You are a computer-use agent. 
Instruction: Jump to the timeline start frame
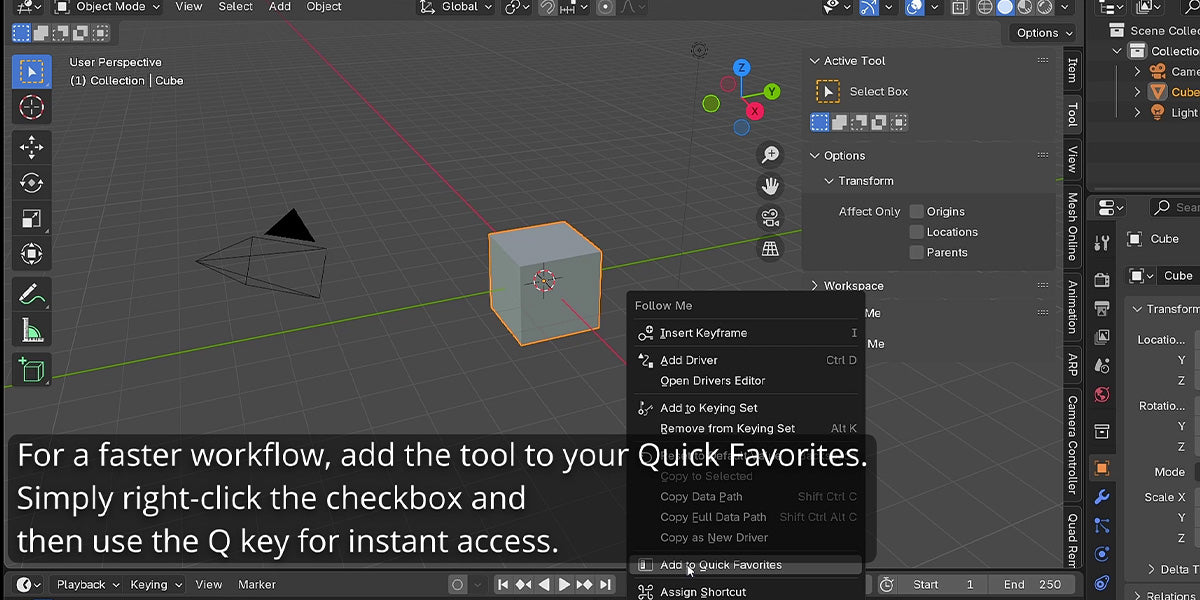(503, 584)
